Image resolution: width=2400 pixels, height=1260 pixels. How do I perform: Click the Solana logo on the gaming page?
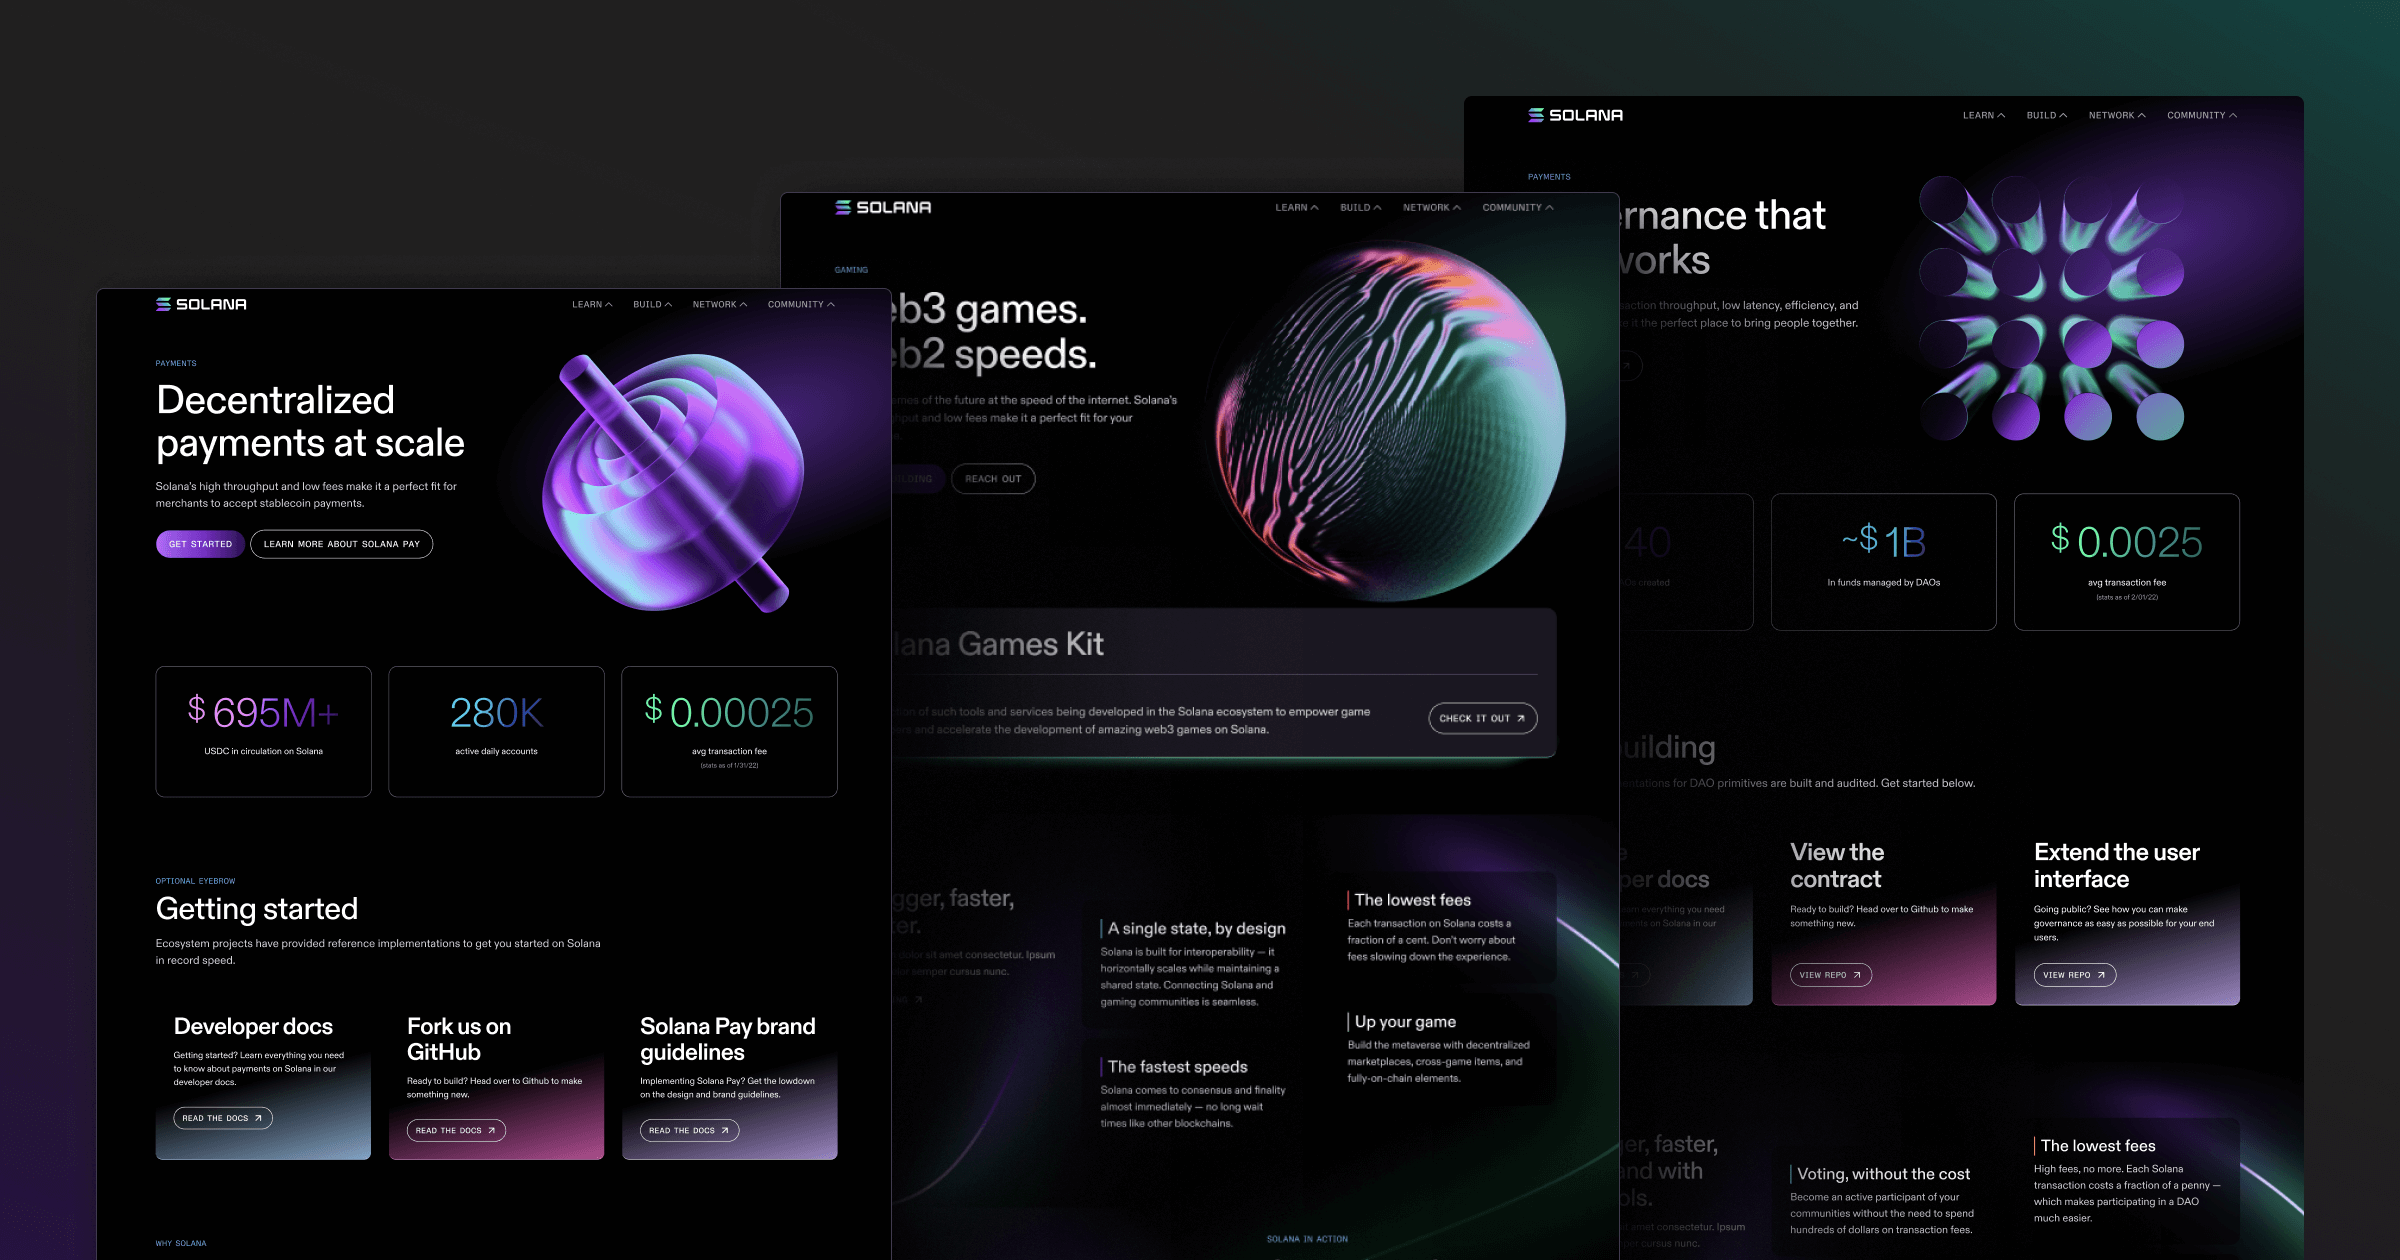[x=883, y=207]
